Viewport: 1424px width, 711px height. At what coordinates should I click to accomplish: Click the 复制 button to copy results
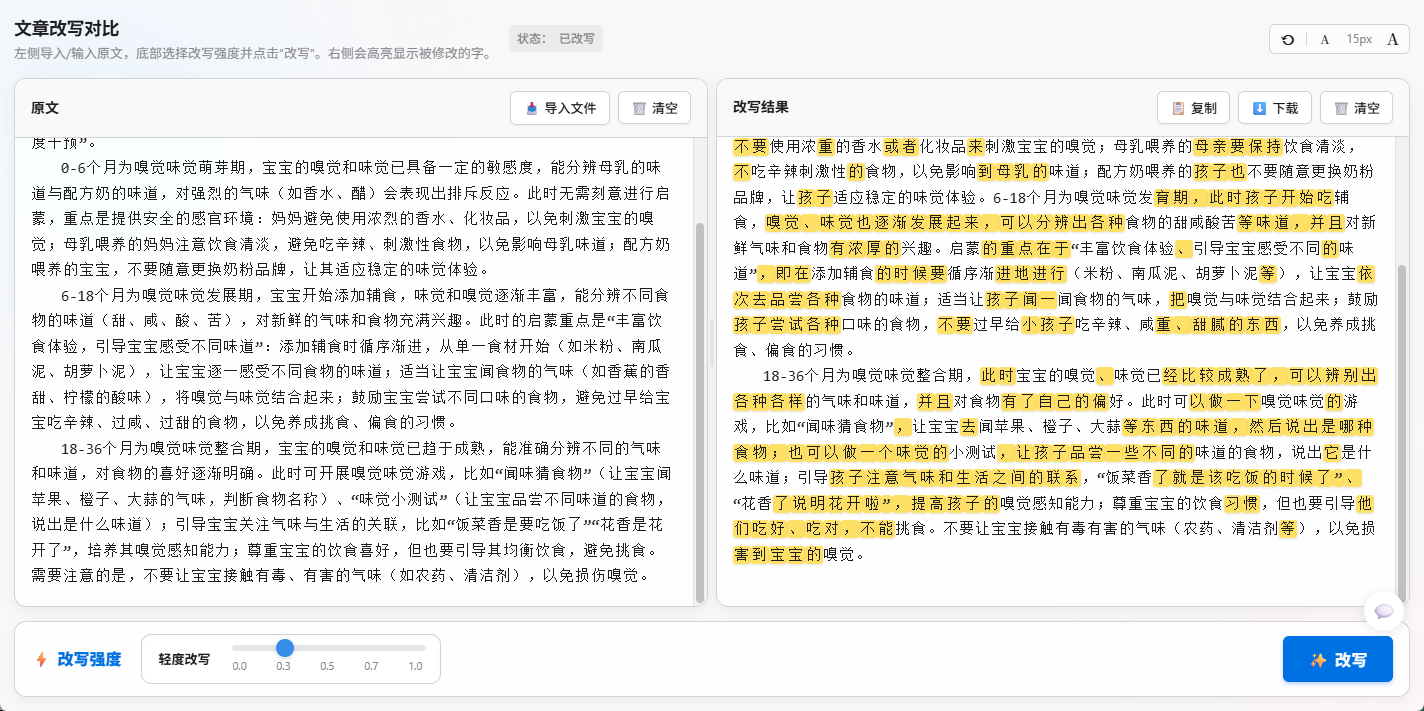(1194, 108)
